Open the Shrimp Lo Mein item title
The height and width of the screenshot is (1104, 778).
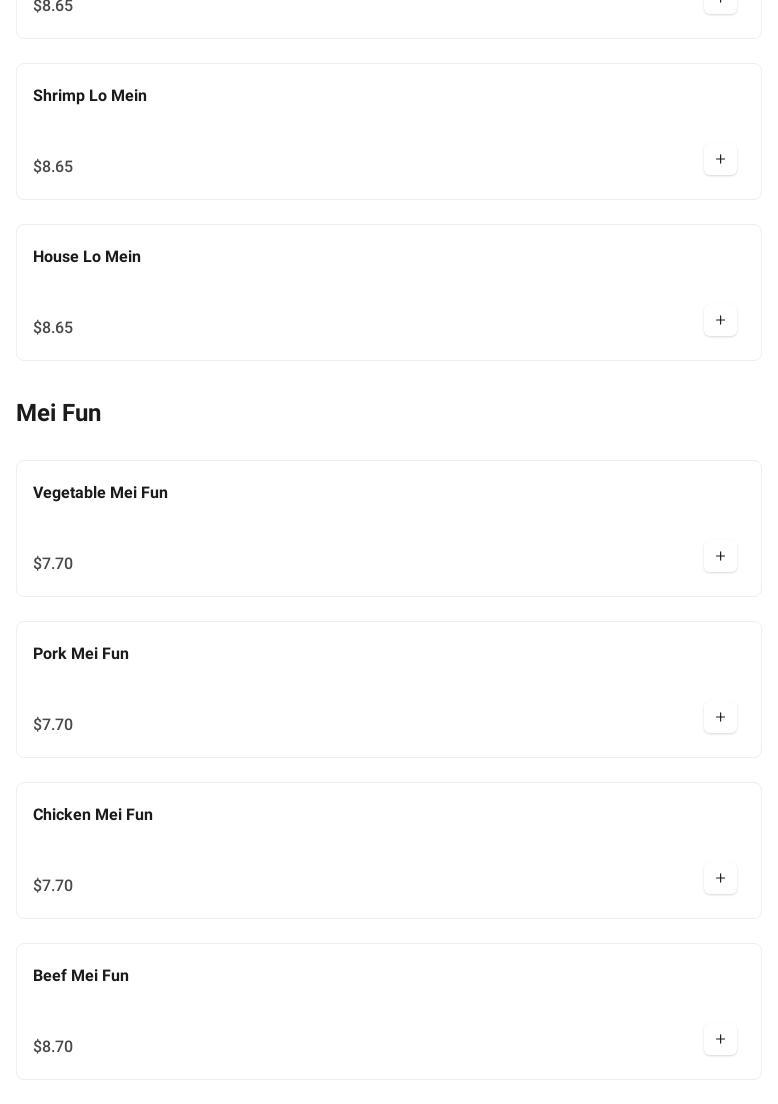tap(90, 96)
